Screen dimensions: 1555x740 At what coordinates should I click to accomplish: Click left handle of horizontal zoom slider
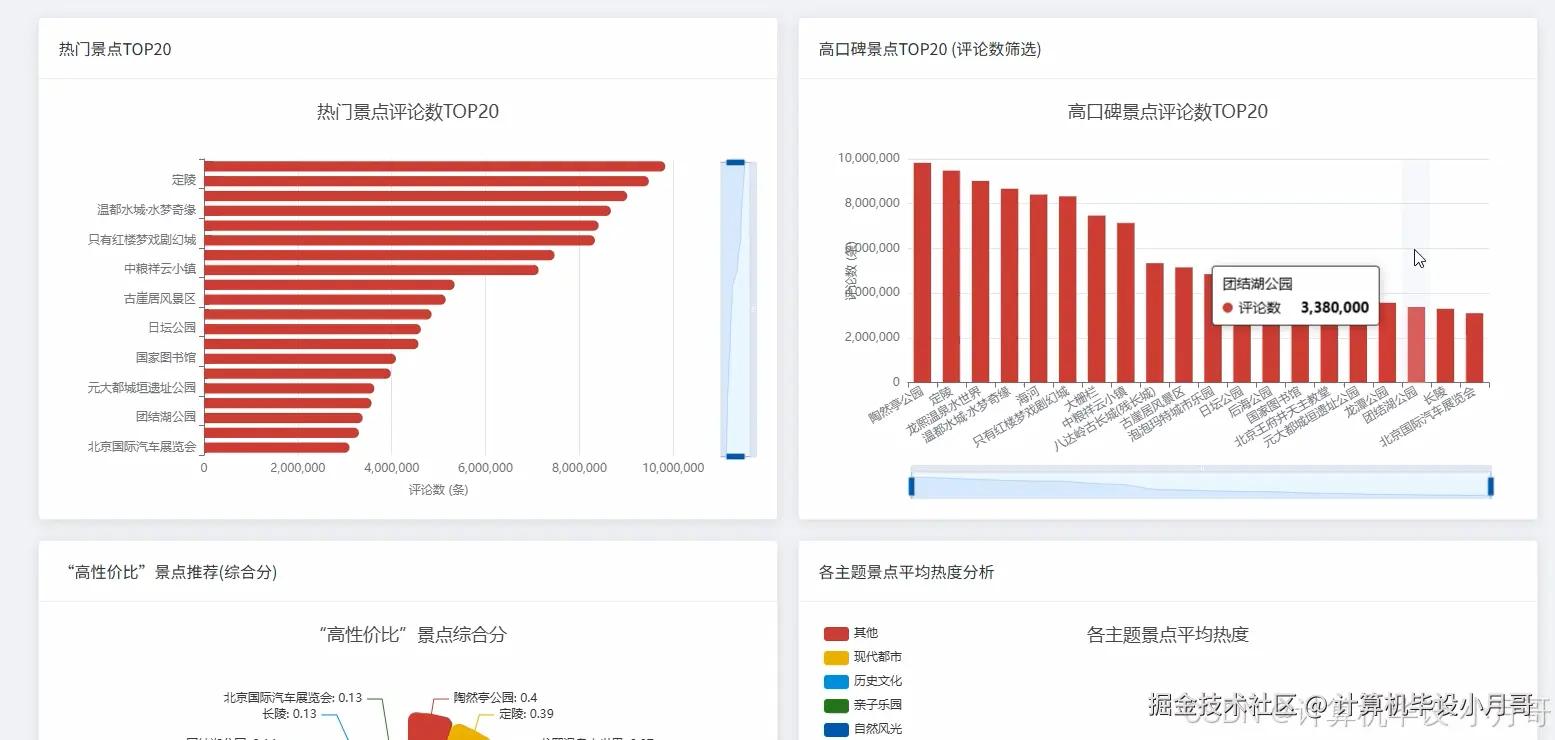(912, 486)
